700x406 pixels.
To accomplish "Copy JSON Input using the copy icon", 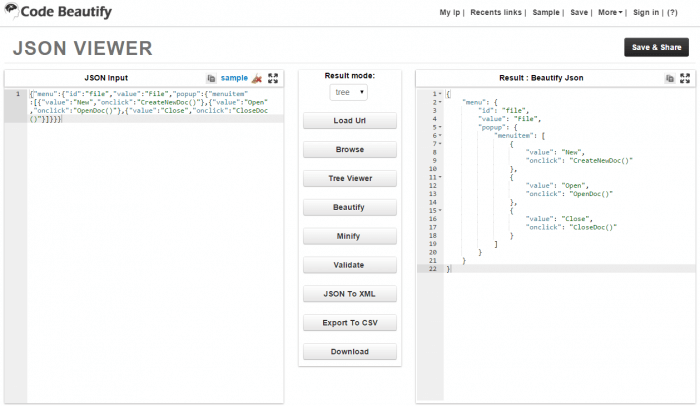I will pos(211,79).
